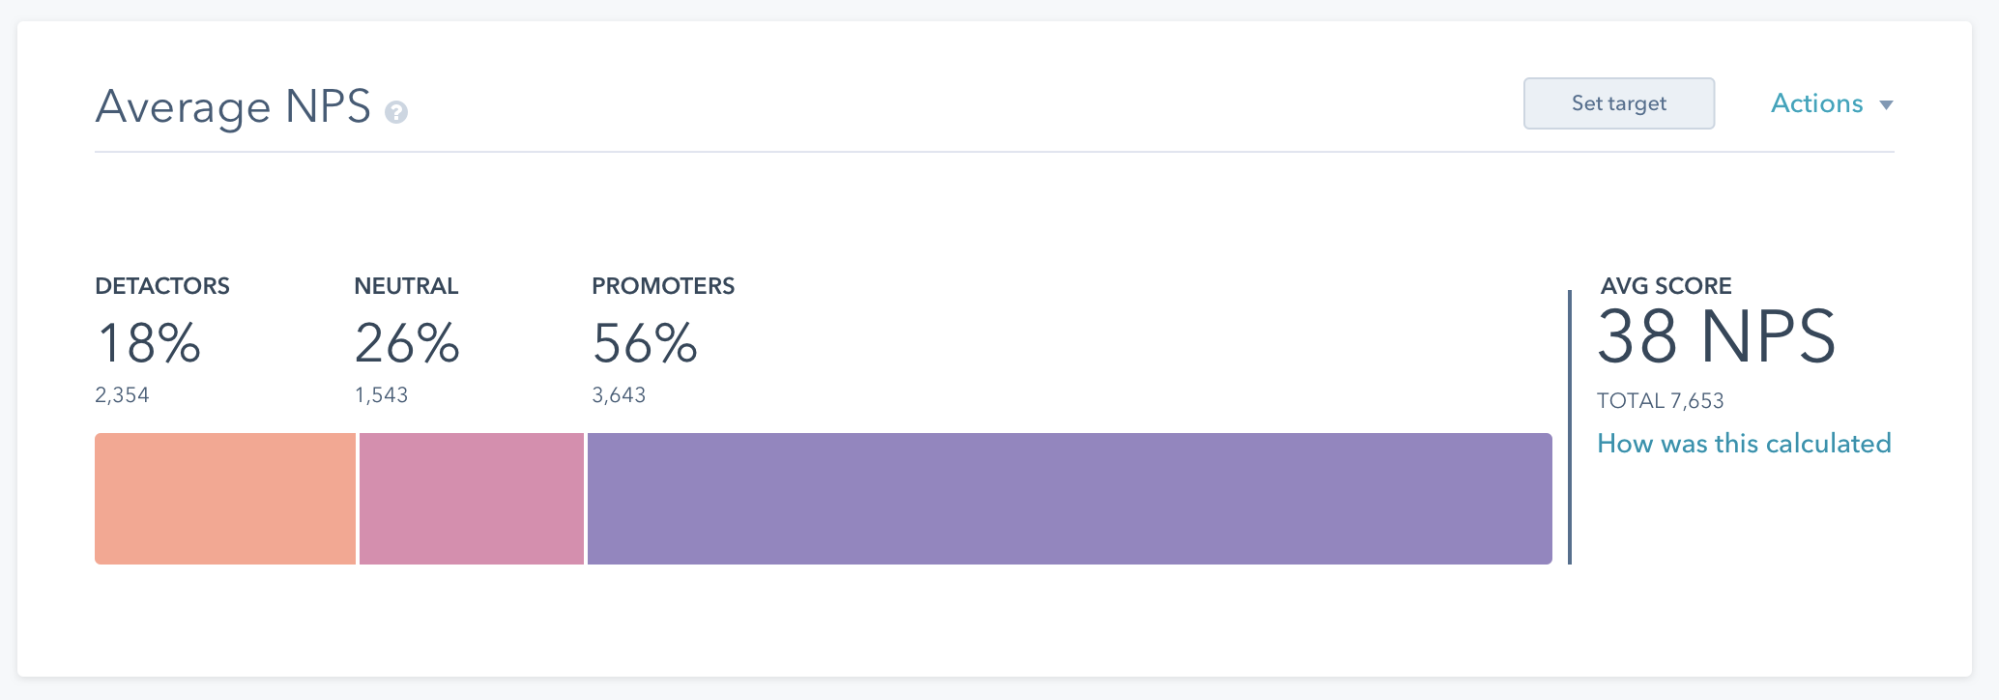Click the NEUTRAL heading label
Screen dimensions: 1999x700
point(406,286)
